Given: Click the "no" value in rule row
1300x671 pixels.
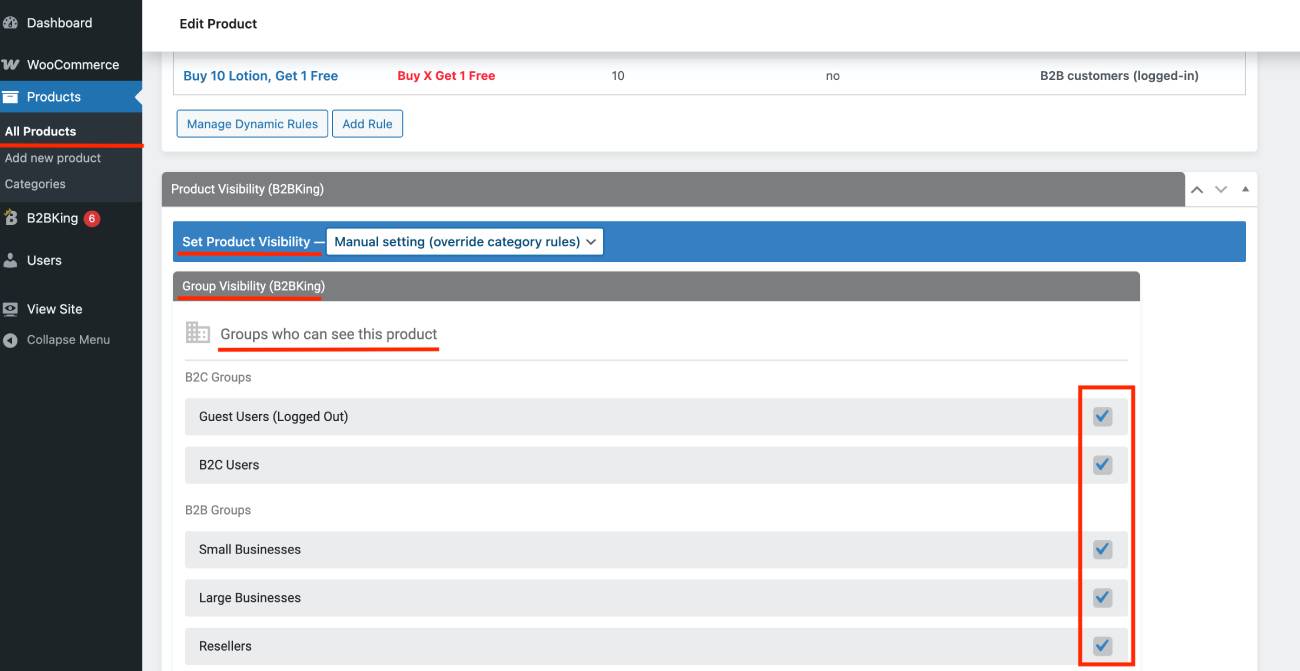Looking at the screenshot, I should pos(833,76).
